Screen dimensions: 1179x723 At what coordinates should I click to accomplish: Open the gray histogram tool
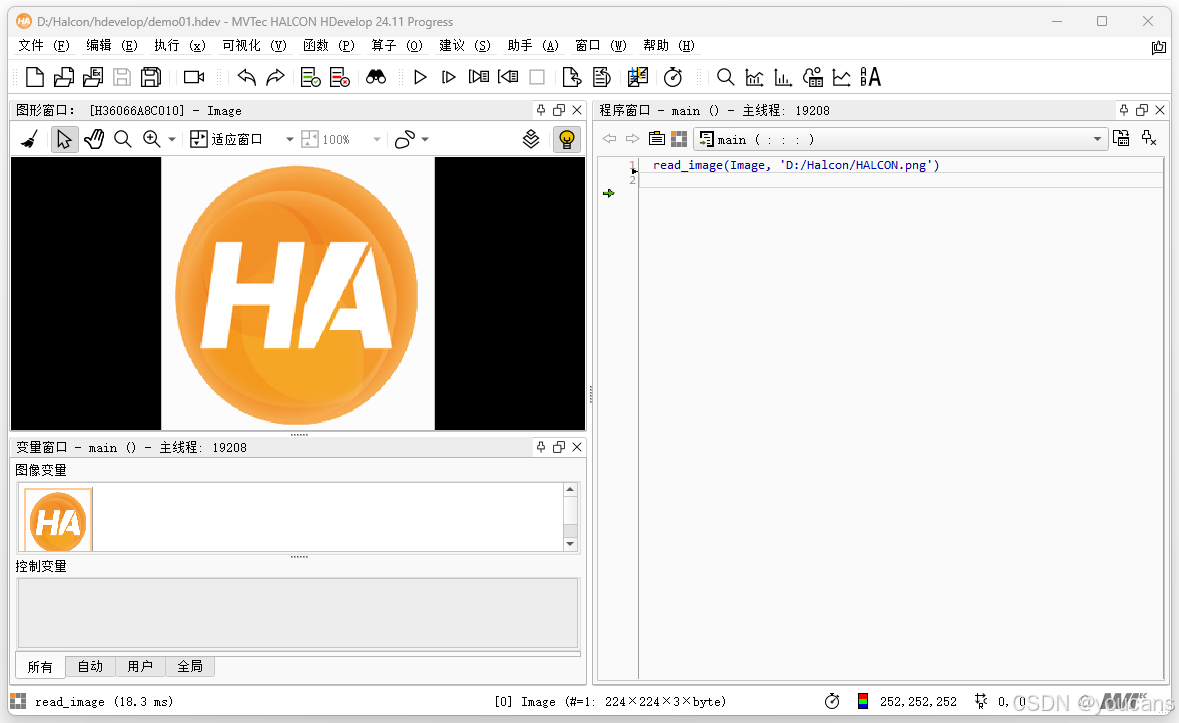pyautogui.click(x=754, y=77)
